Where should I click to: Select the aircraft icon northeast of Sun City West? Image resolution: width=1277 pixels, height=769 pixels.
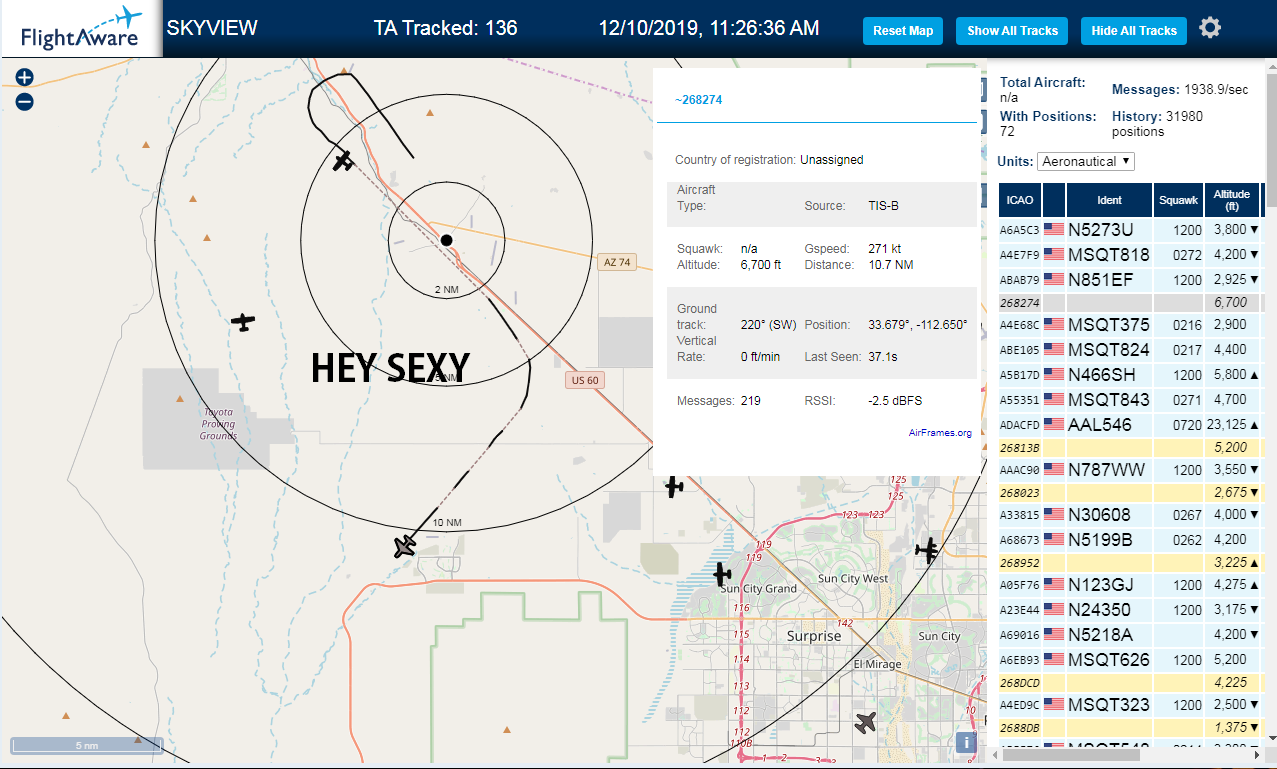tap(928, 548)
